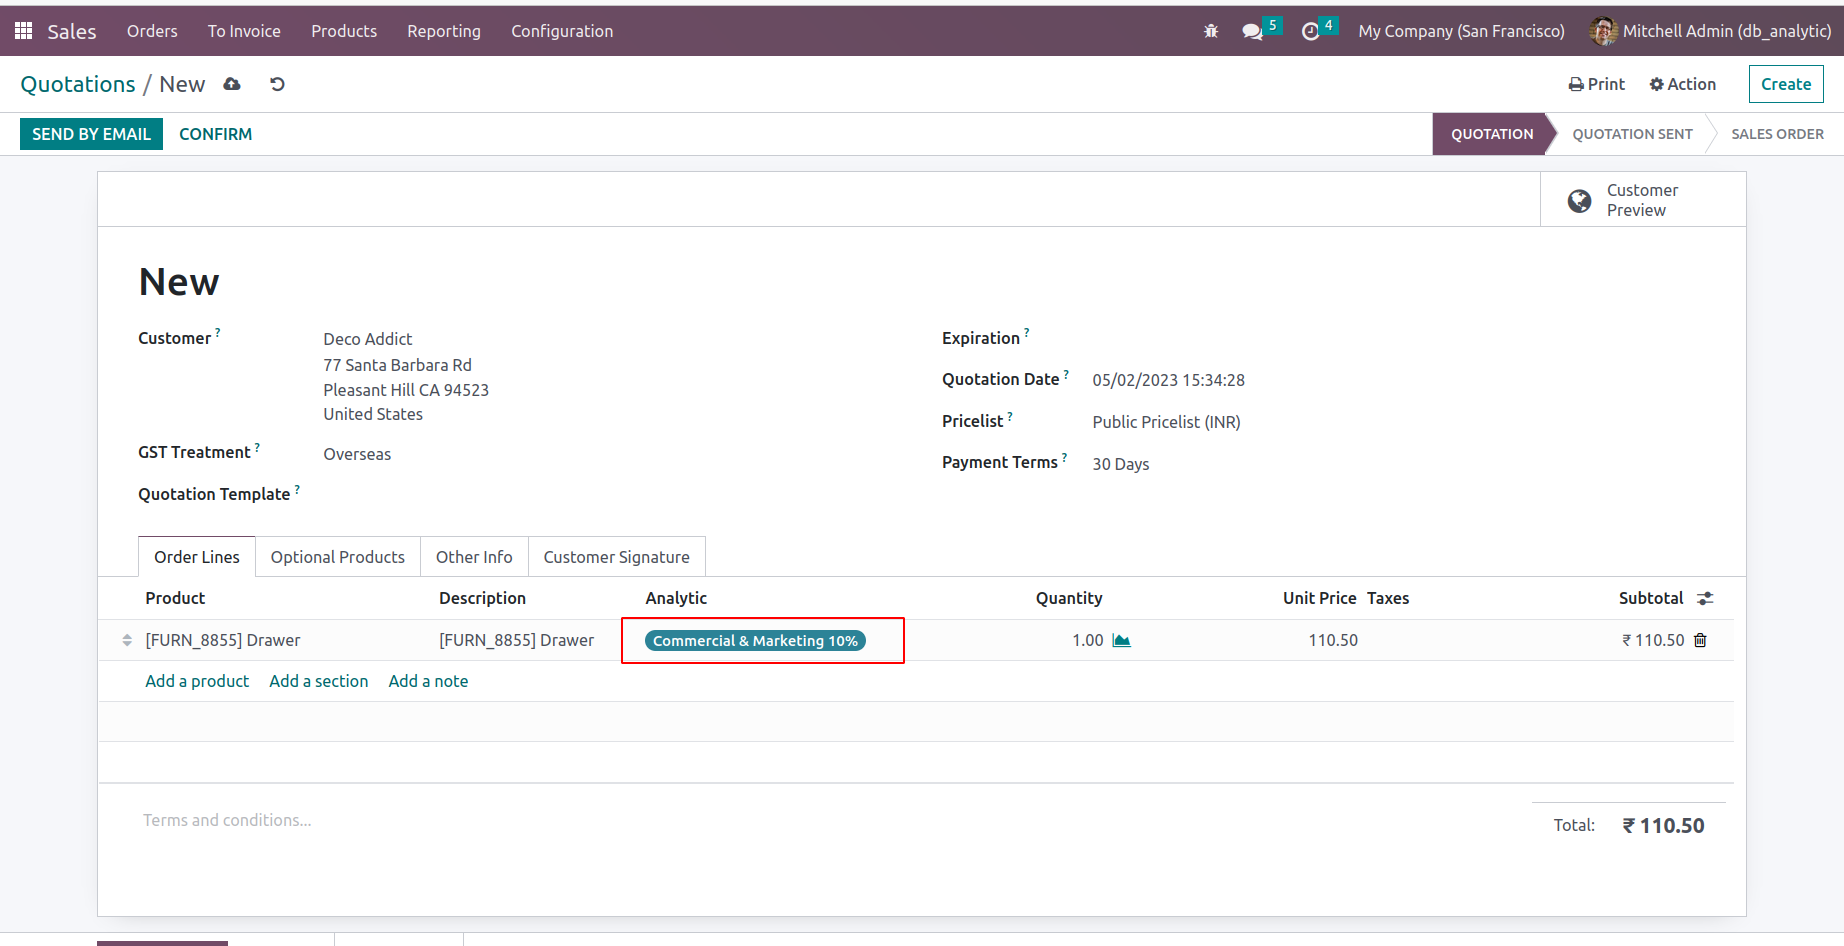This screenshot has width=1844, height=946.
Task: Select Commercial & Marketing 10% analytic tag
Action: (755, 641)
